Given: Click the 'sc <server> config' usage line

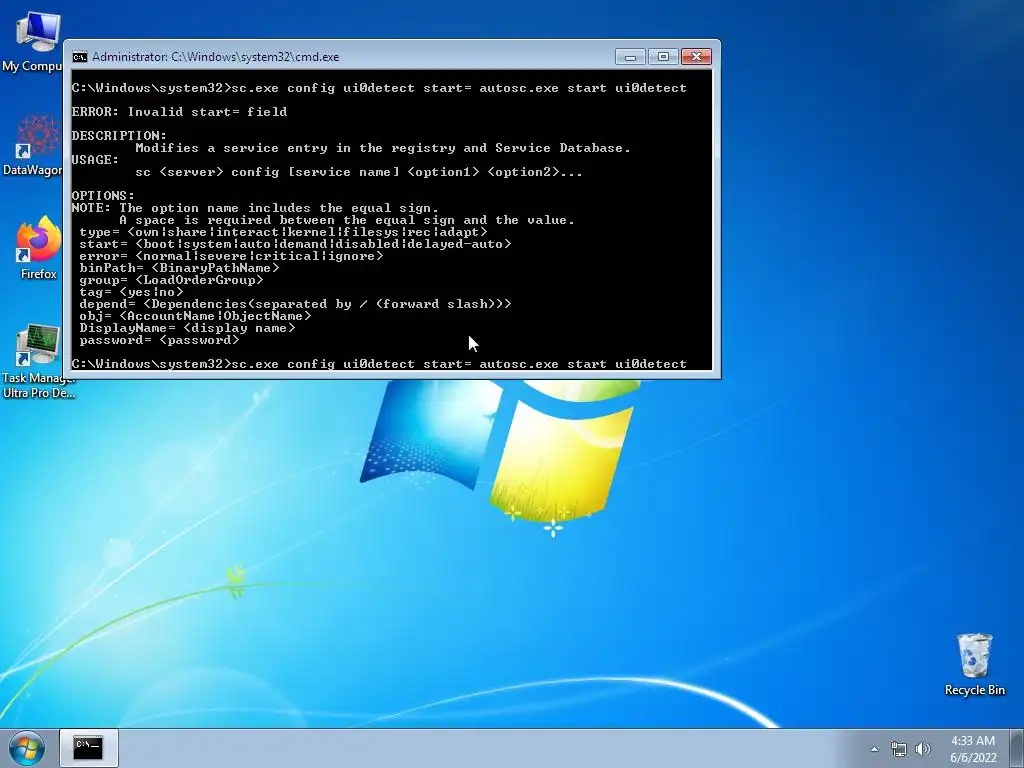Looking at the screenshot, I should coord(359,172).
